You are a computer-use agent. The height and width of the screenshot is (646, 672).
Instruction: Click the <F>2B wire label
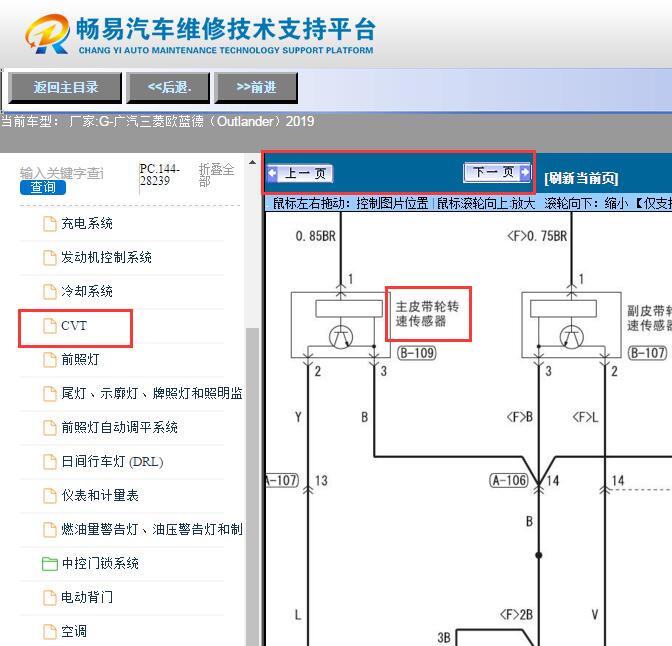[x=516, y=615]
